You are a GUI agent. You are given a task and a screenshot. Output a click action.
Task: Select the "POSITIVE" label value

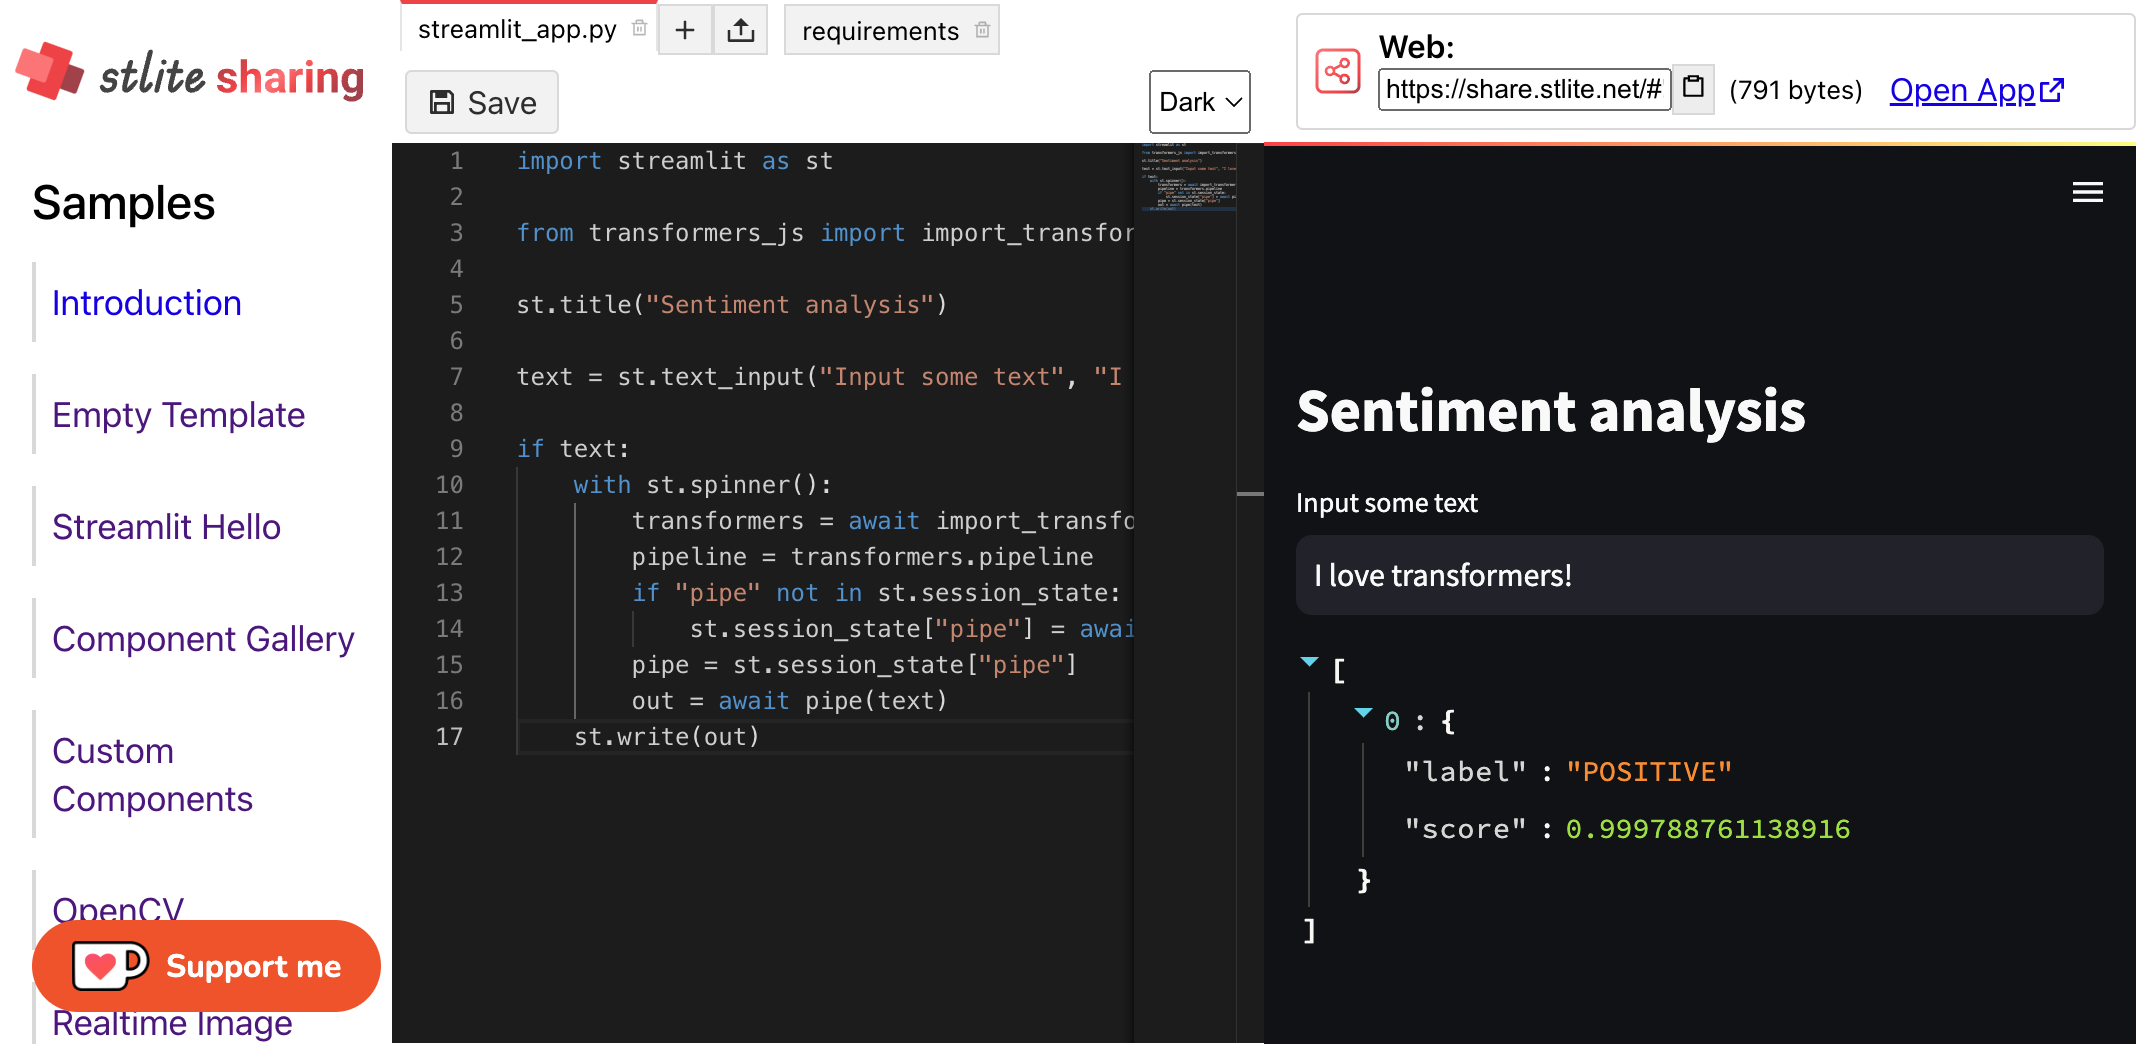pos(1649,772)
